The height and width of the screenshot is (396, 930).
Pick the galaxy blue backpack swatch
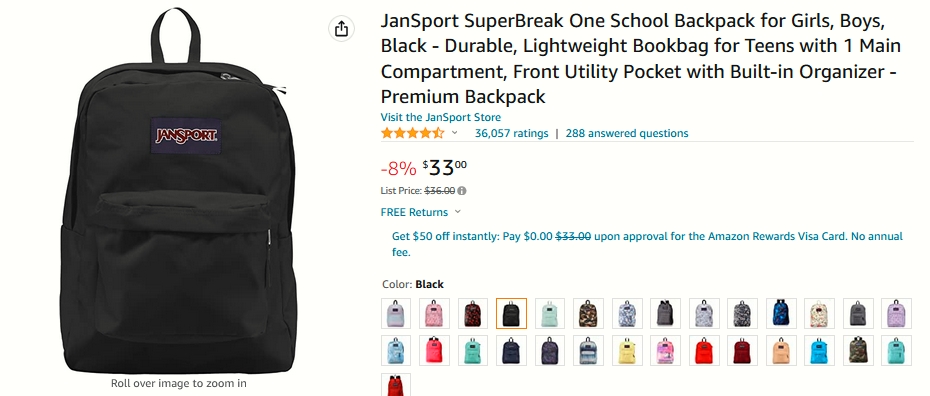[x=781, y=313]
